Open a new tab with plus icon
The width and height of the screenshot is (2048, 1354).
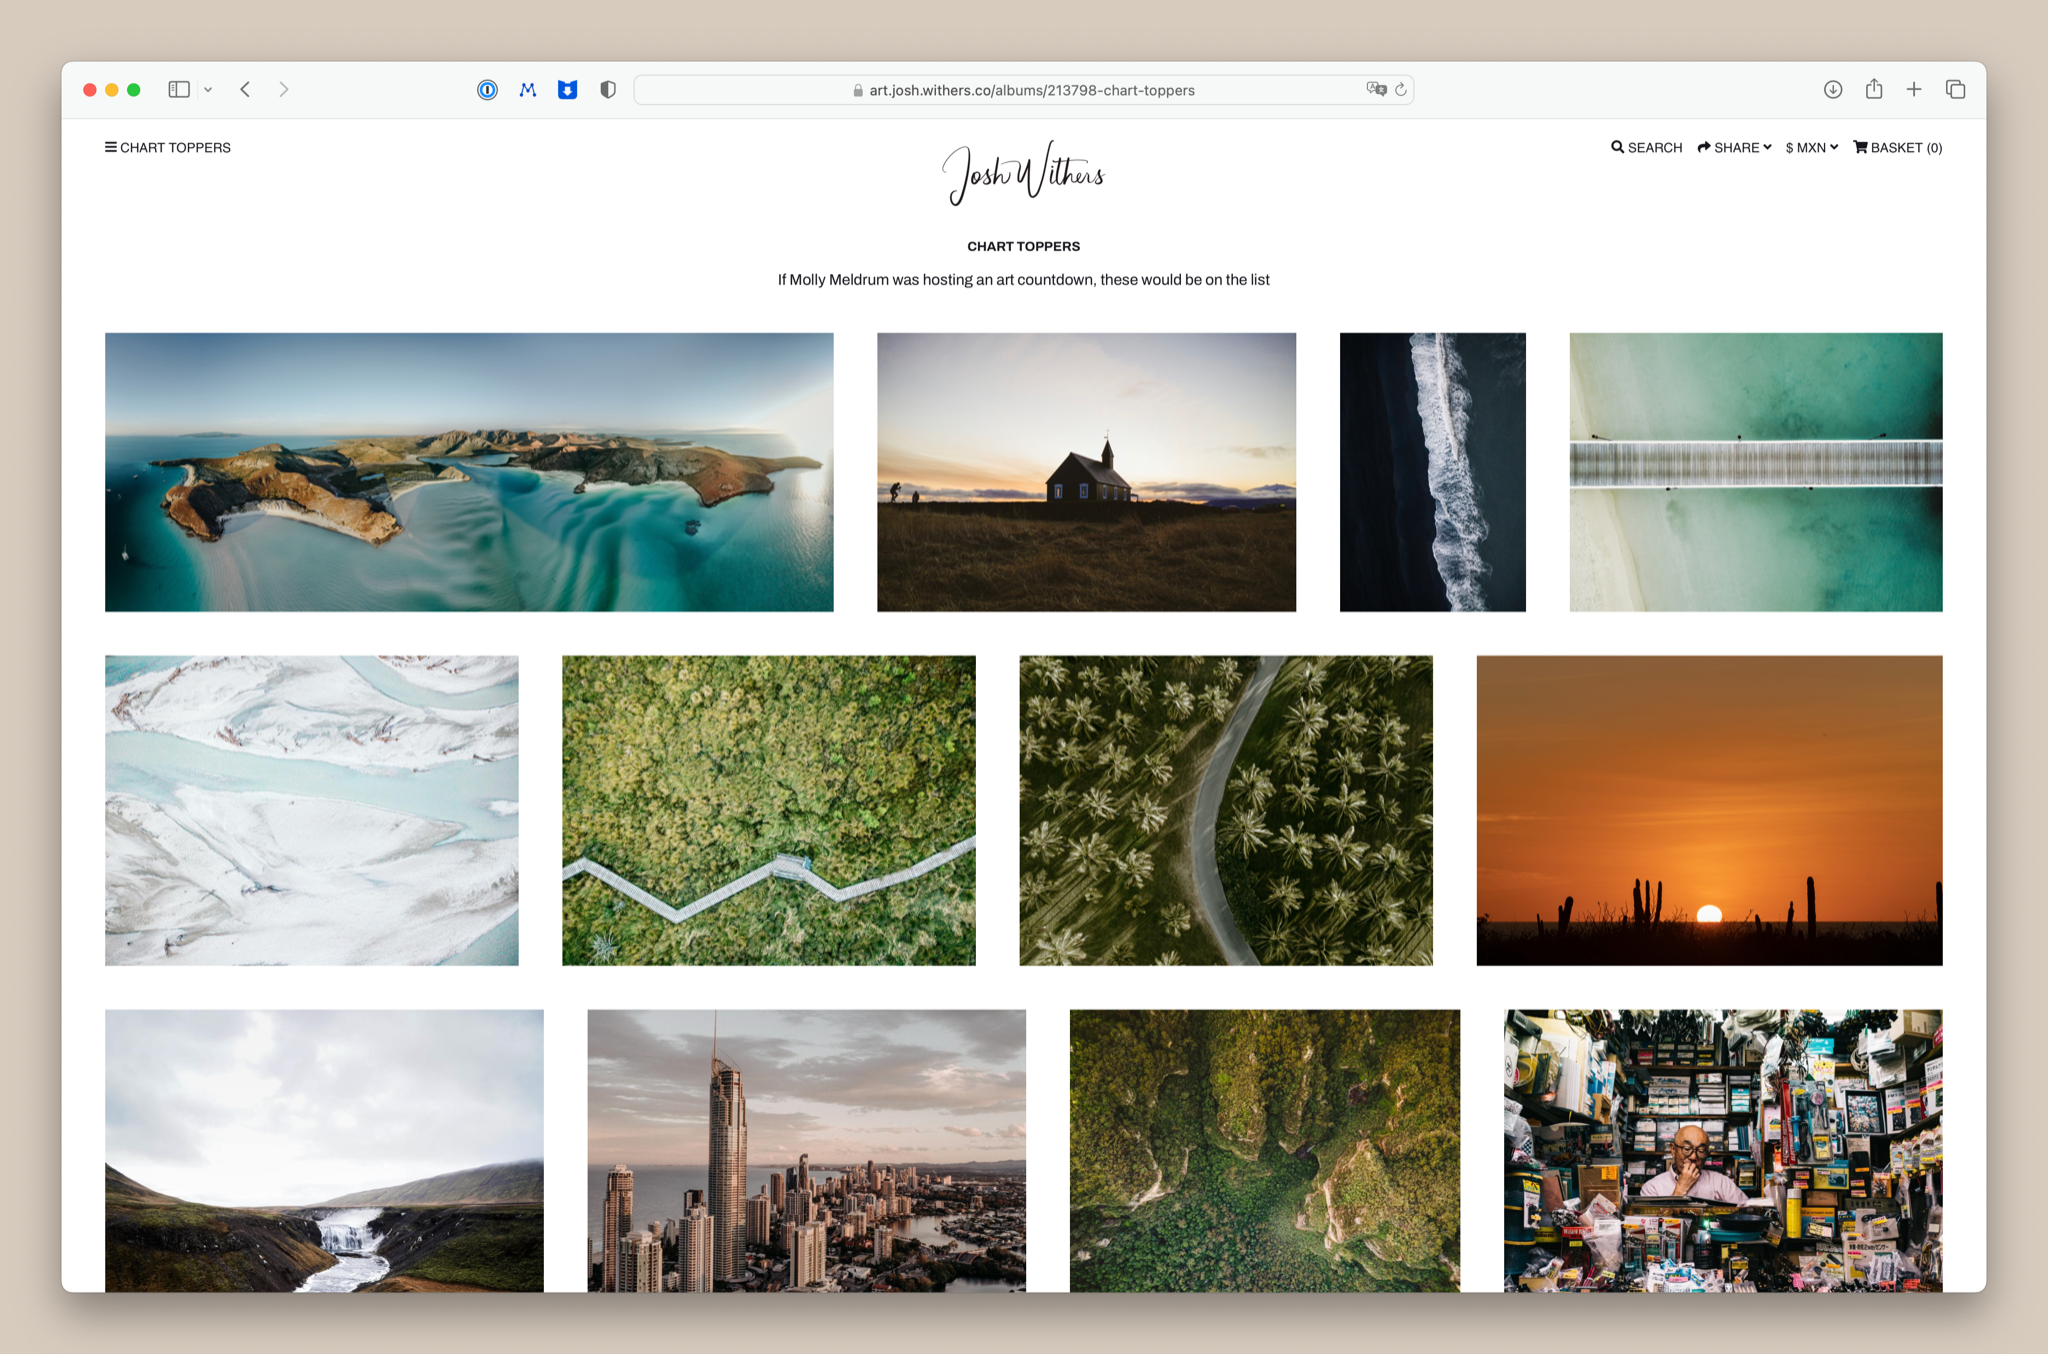(1913, 90)
